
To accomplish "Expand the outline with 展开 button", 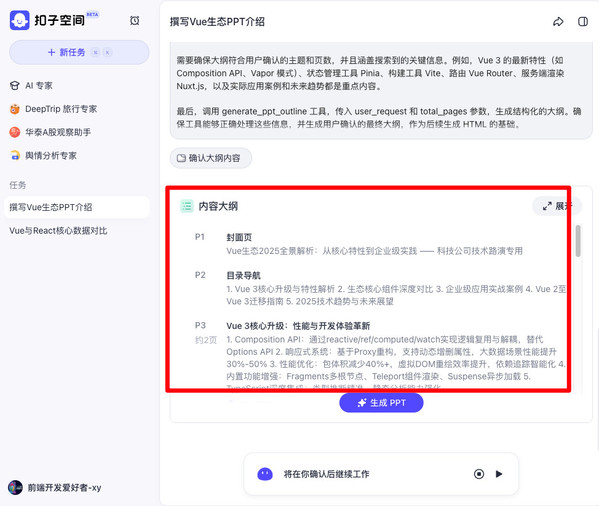I will click(557, 206).
